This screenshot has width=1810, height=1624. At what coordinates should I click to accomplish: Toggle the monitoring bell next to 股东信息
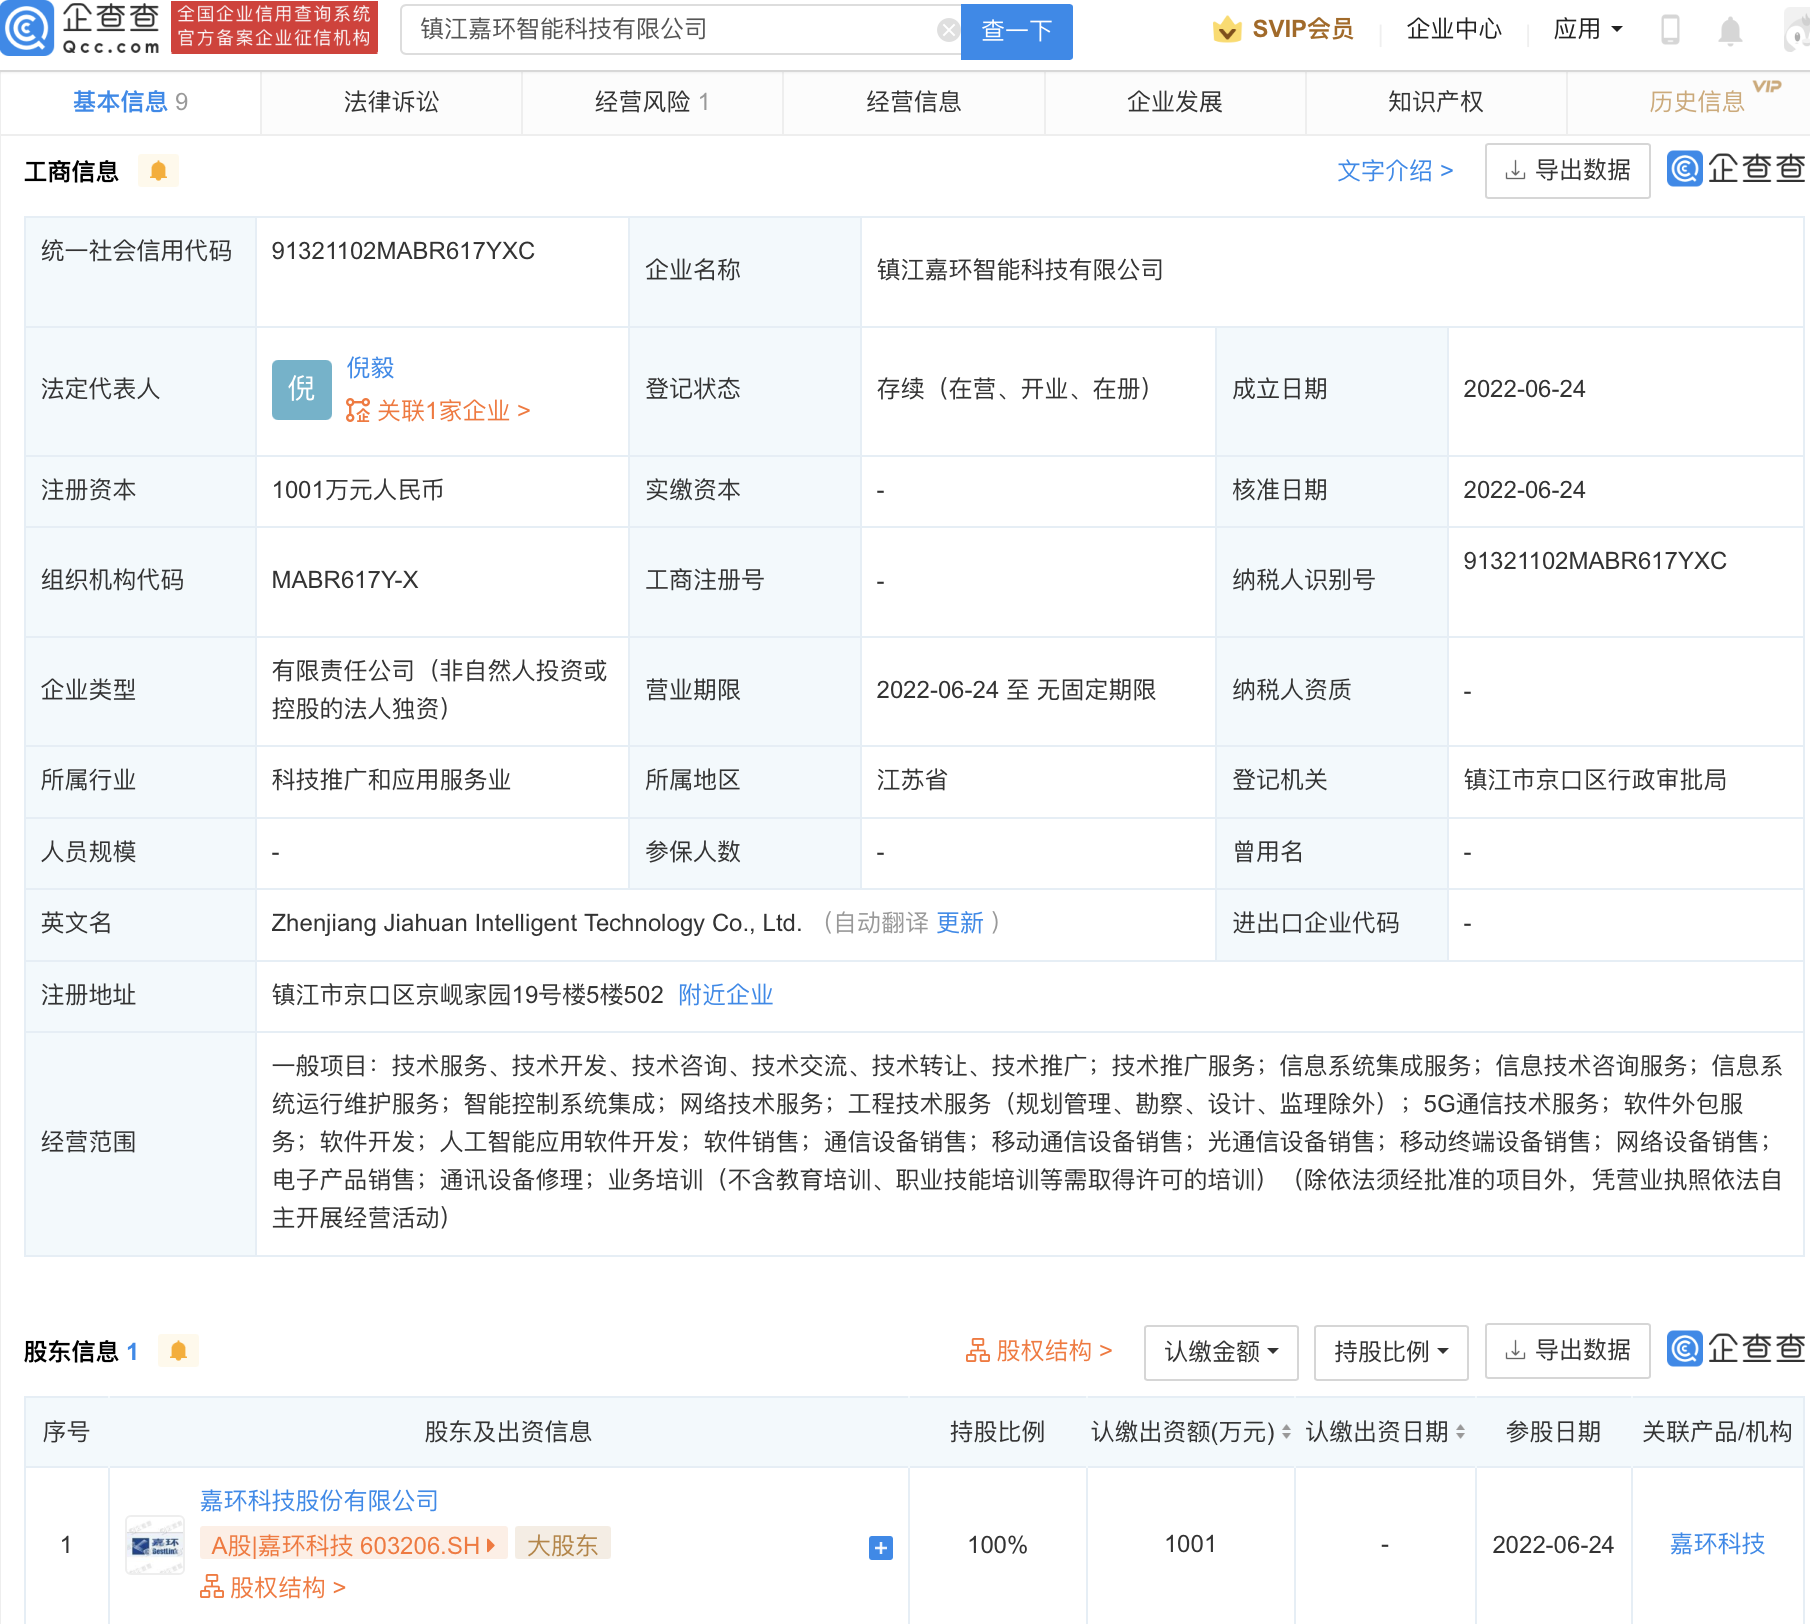pos(180,1351)
